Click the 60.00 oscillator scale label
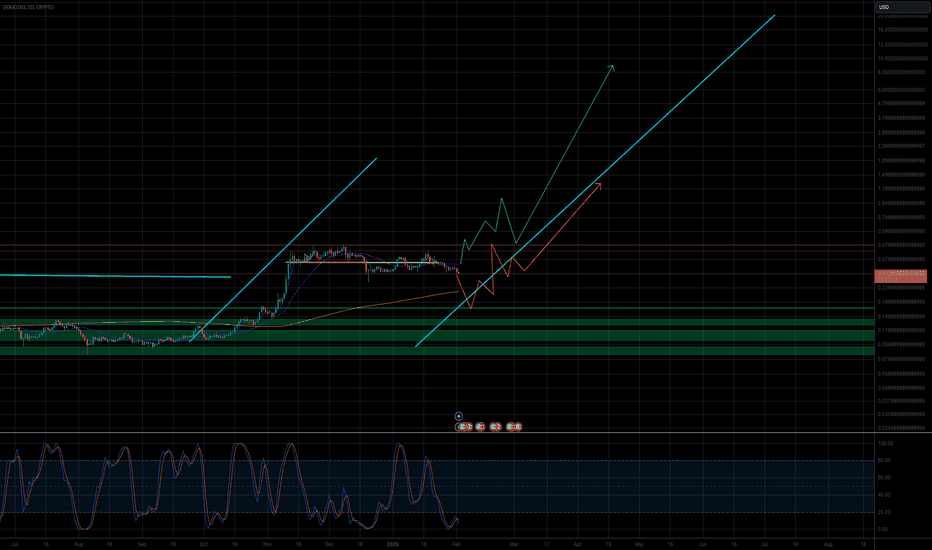 point(884,477)
